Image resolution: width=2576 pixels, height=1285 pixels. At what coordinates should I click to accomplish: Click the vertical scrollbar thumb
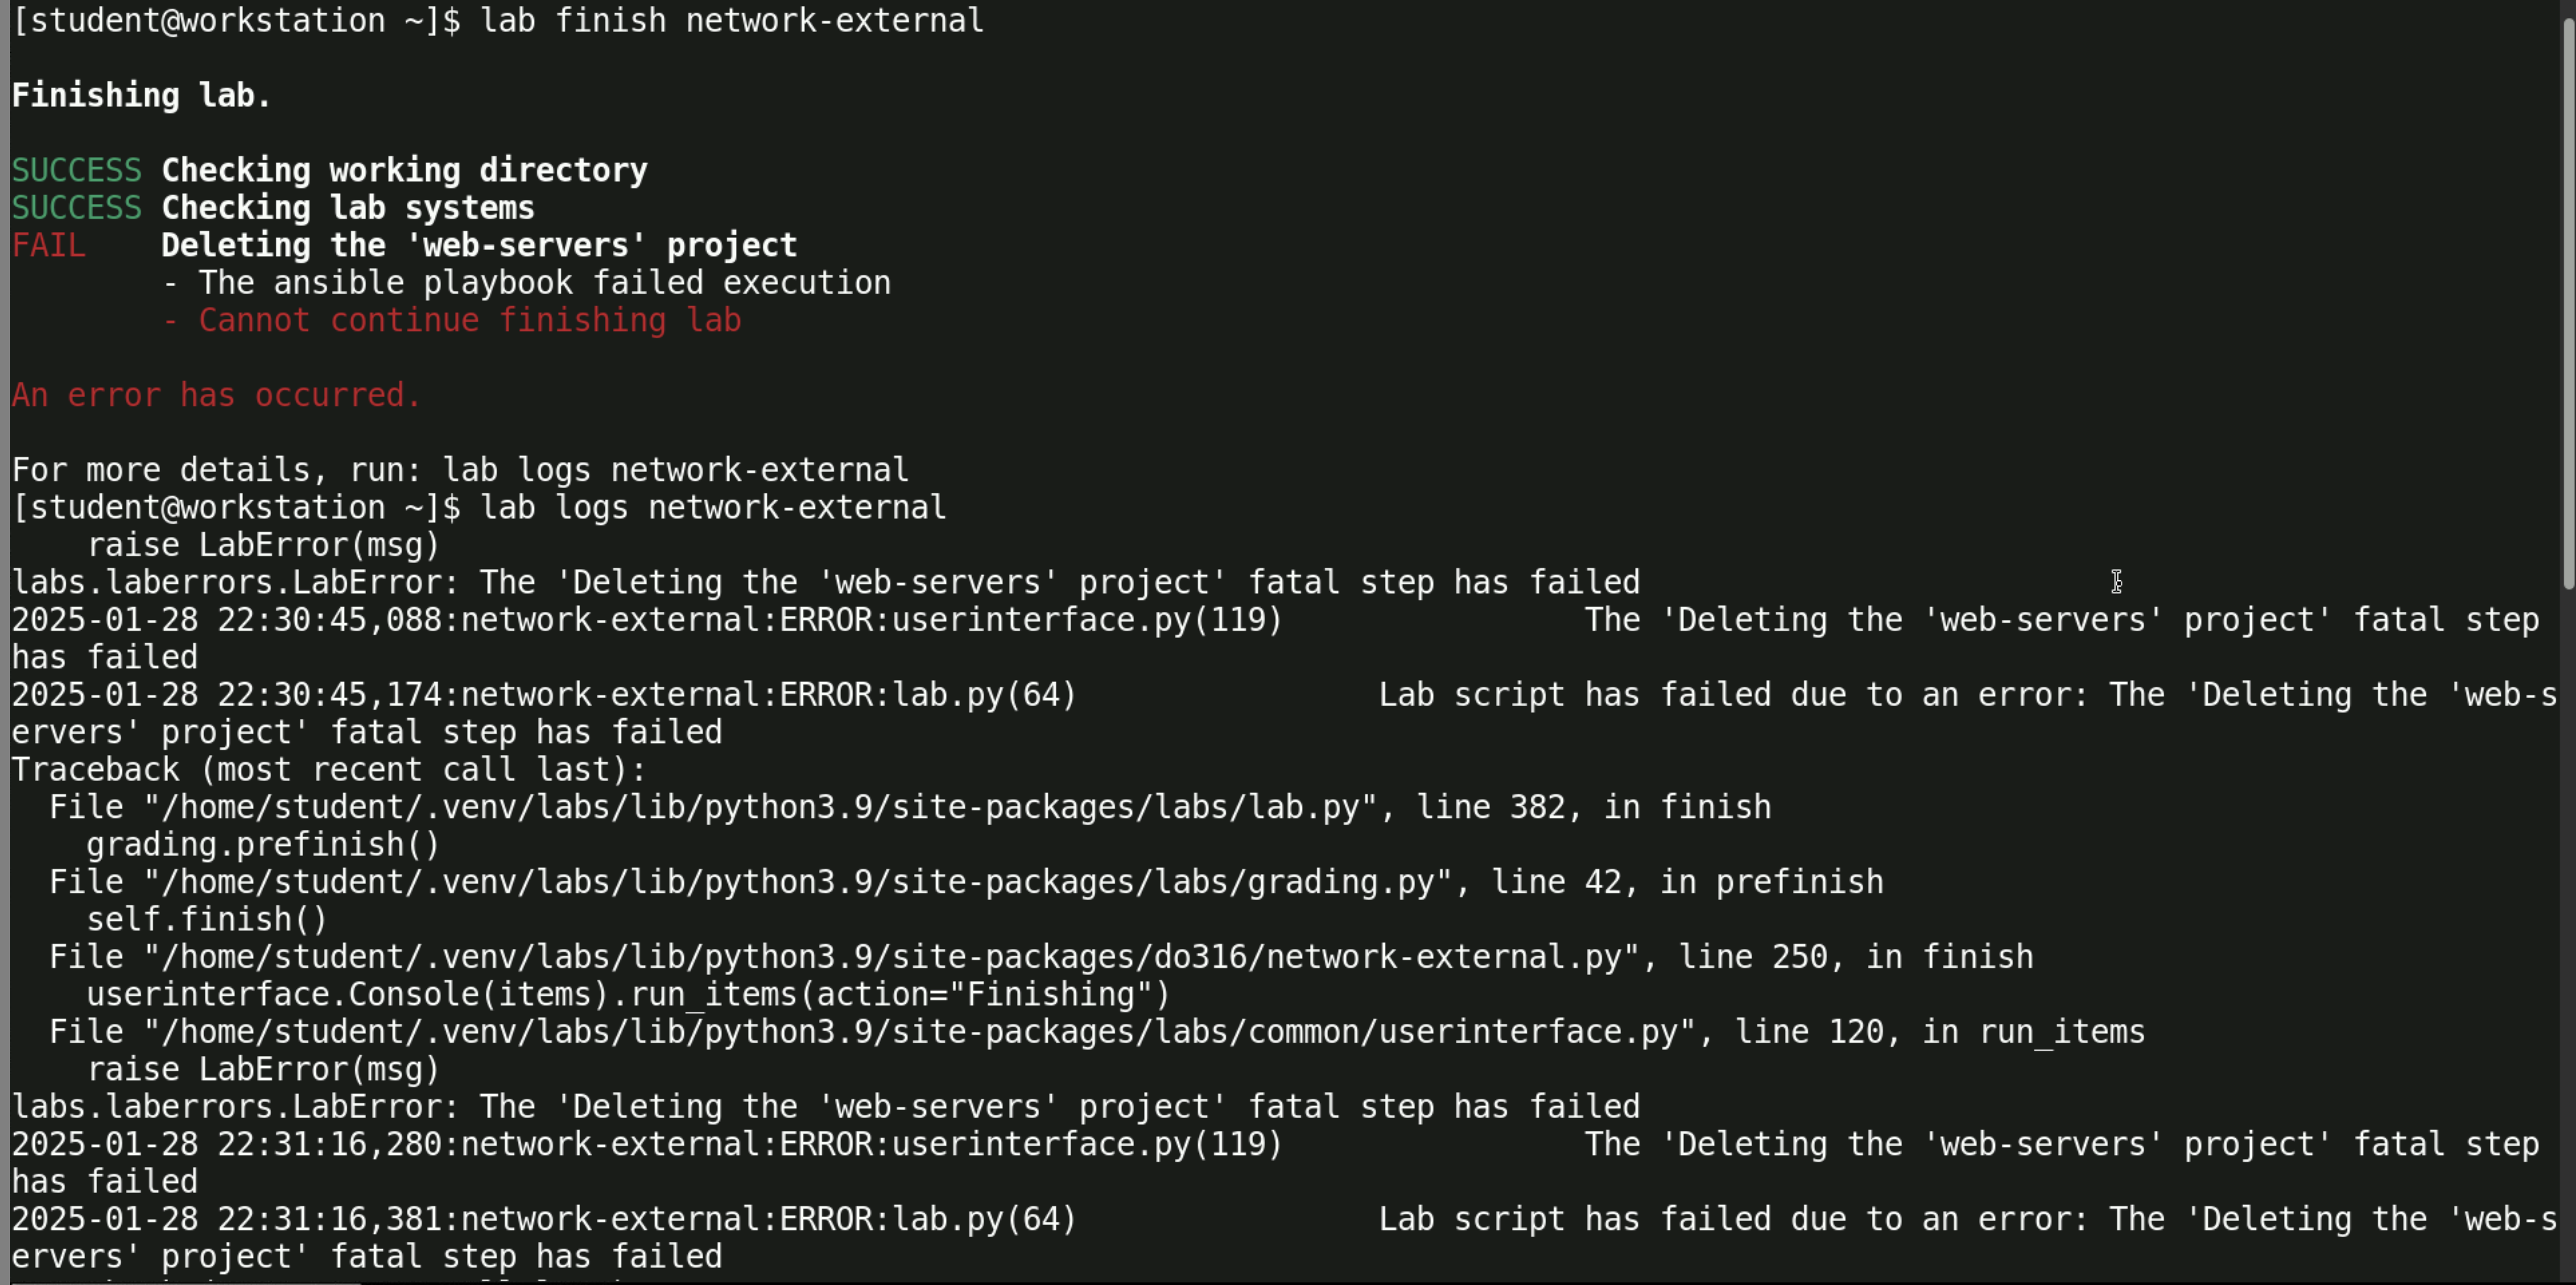click(2567, 300)
